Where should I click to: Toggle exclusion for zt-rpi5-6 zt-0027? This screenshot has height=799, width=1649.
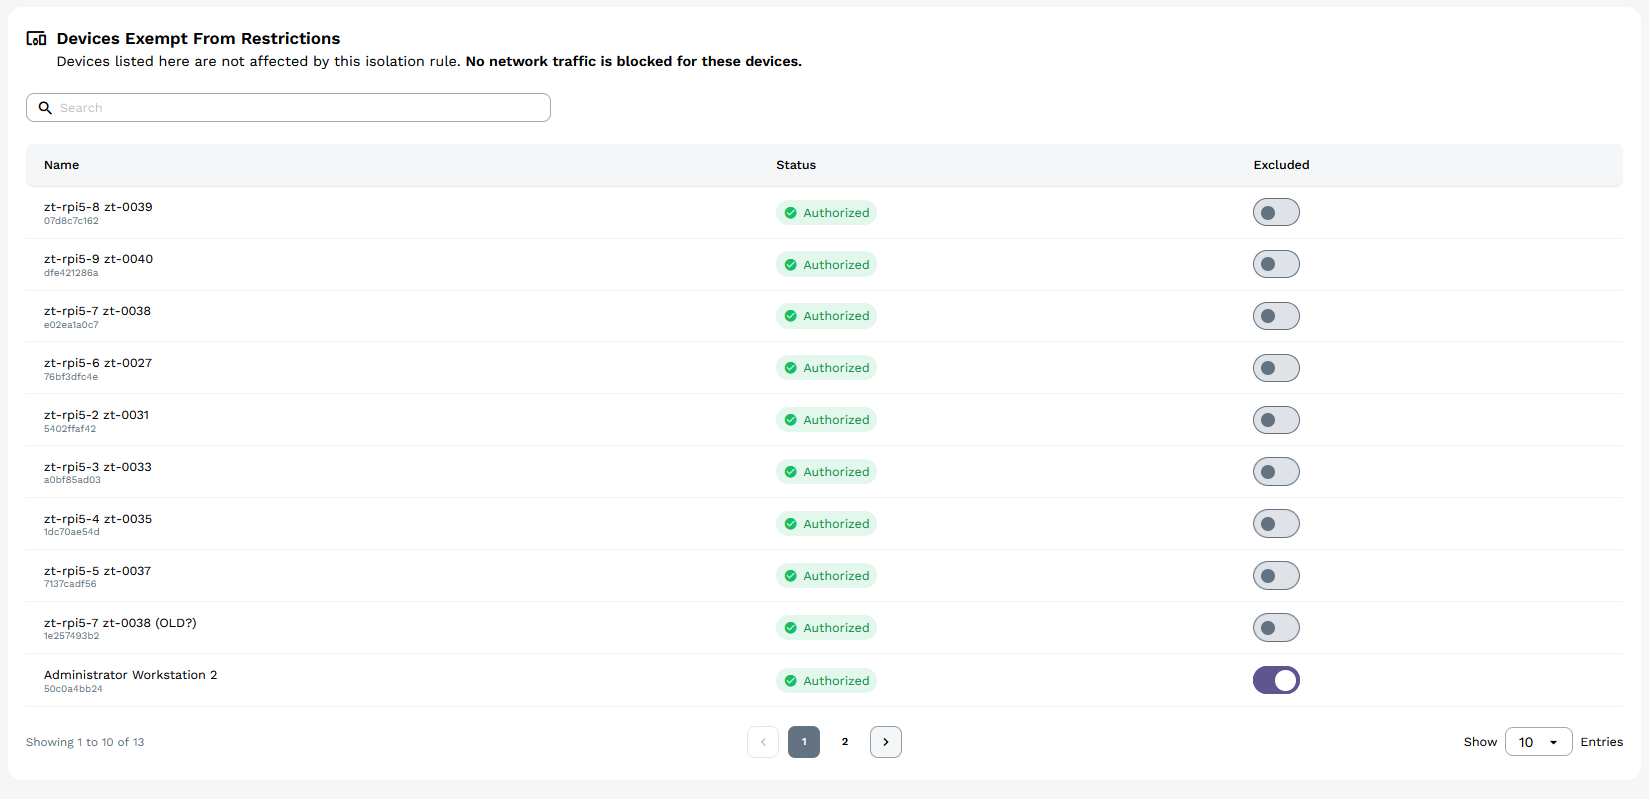point(1276,368)
